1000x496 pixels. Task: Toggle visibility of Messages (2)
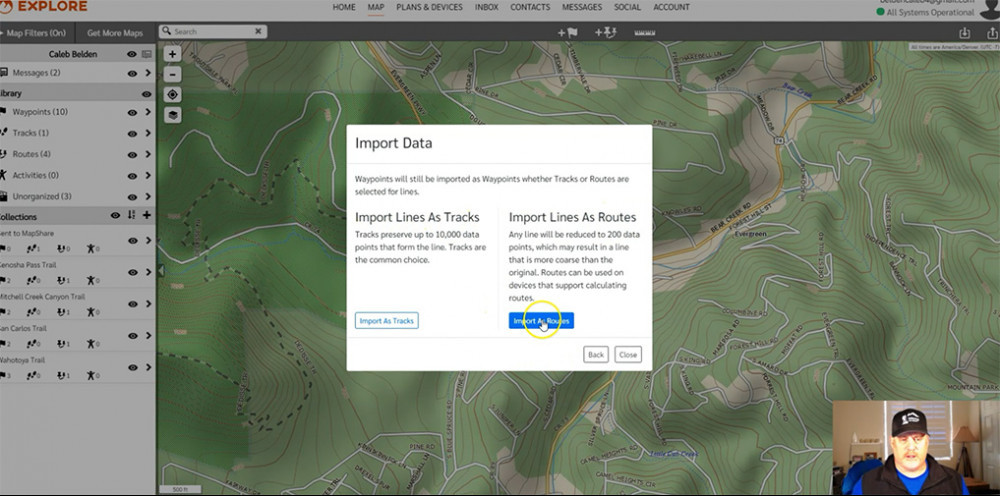click(132, 73)
